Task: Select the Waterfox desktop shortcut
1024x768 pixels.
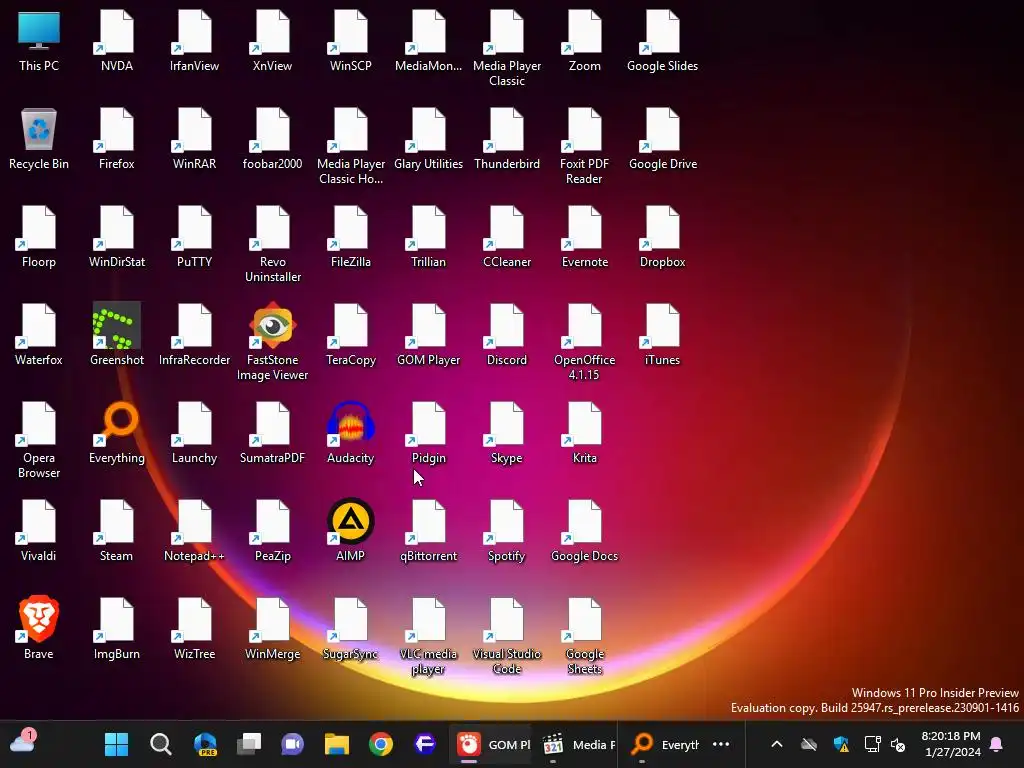Action: coord(39,334)
